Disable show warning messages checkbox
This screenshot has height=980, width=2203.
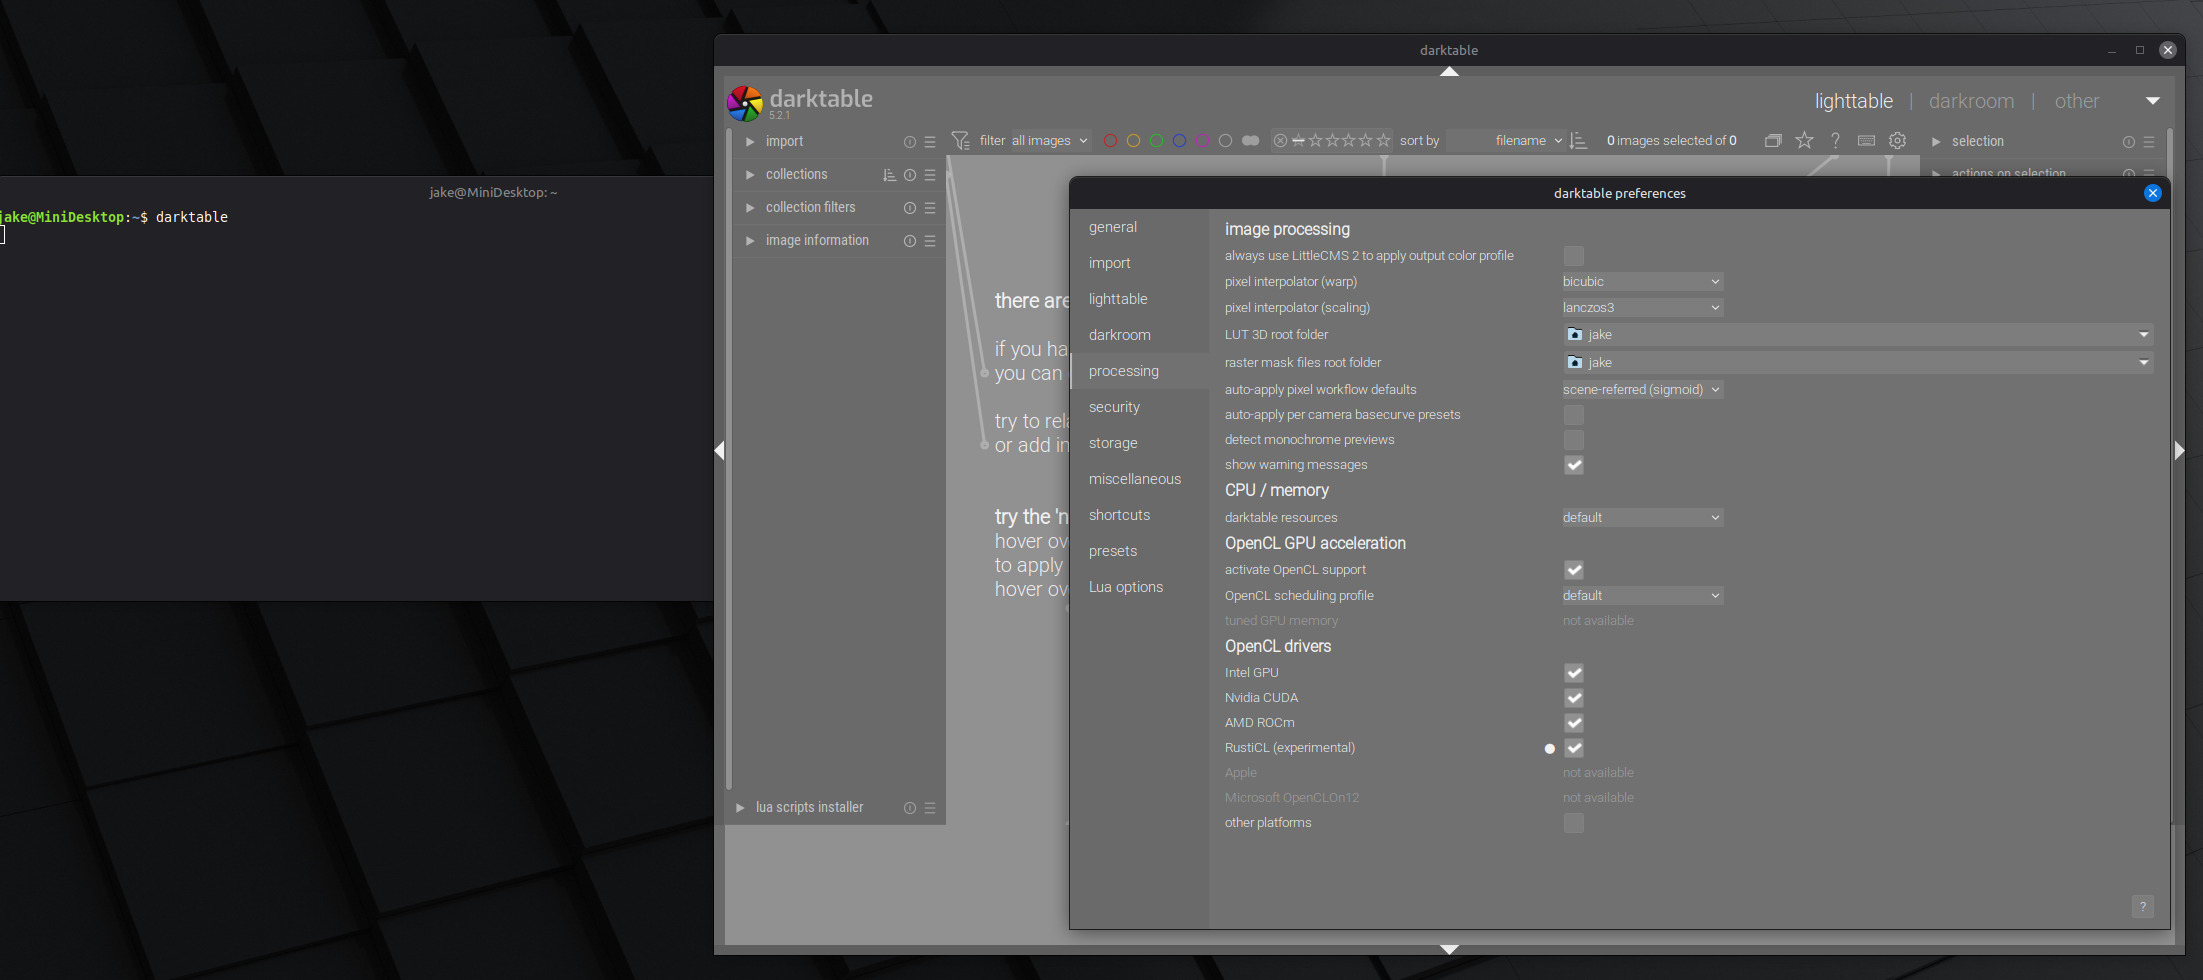(1574, 465)
